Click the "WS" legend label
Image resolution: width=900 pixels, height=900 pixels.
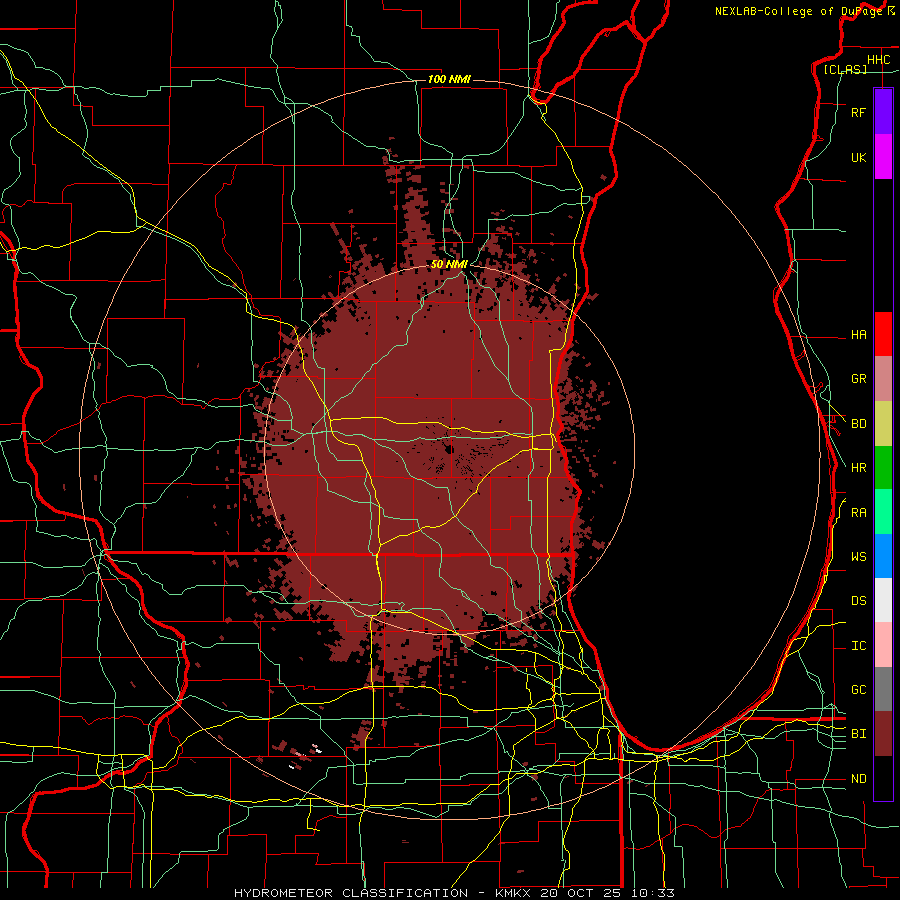click(x=859, y=557)
